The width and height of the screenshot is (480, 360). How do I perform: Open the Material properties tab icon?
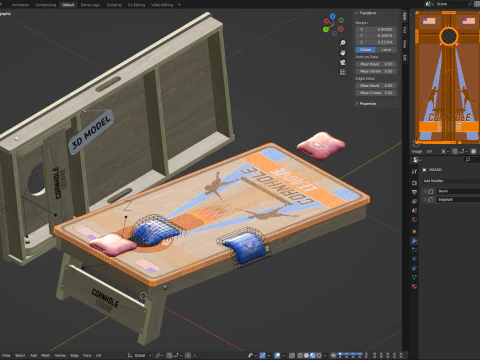point(414,286)
